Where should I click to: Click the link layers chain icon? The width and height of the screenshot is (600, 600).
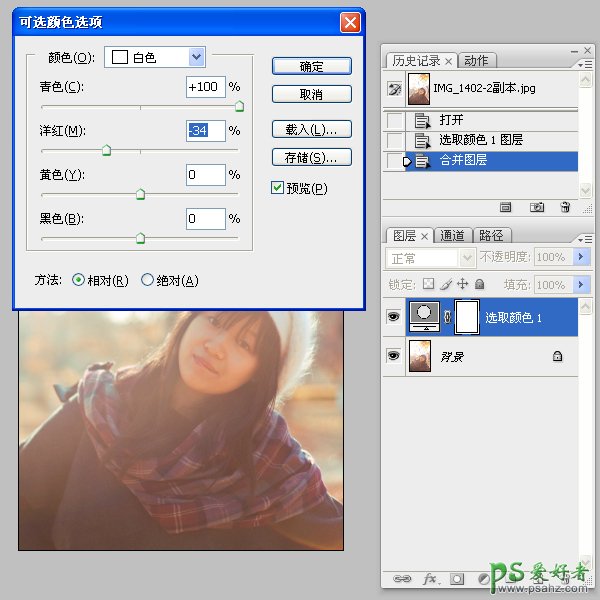[402, 578]
